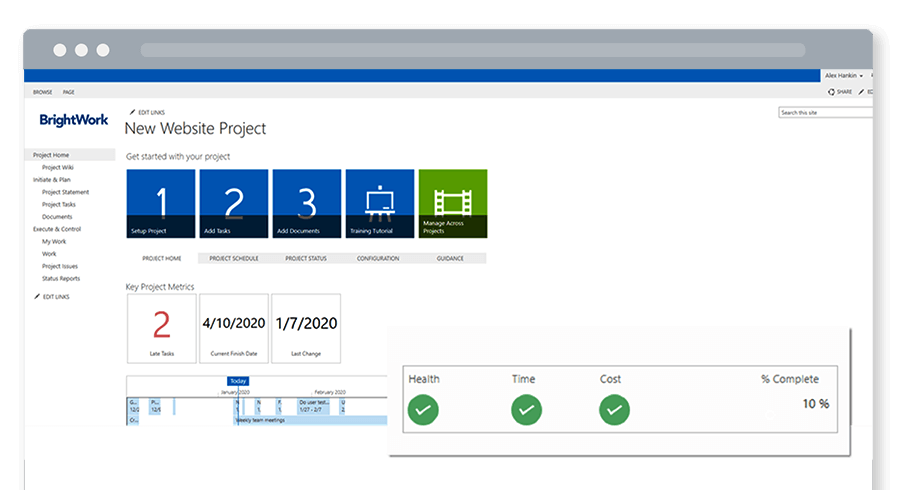Click the BrightWork logo
900x490 pixels.
point(73,120)
